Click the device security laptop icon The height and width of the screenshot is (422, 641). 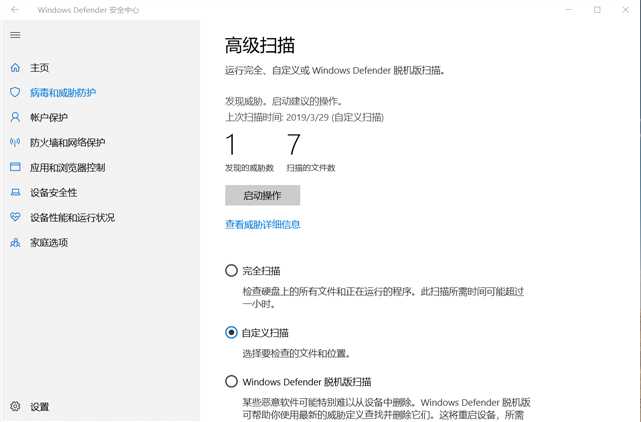click(x=15, y=192)
